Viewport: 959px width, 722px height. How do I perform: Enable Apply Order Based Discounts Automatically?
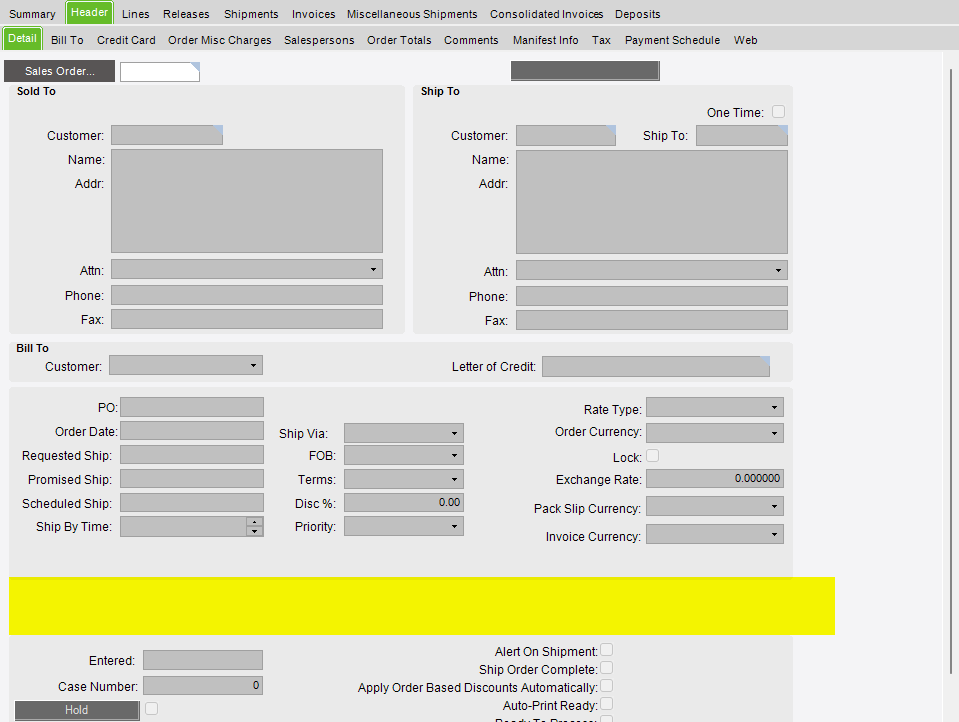tap(606, 686)
